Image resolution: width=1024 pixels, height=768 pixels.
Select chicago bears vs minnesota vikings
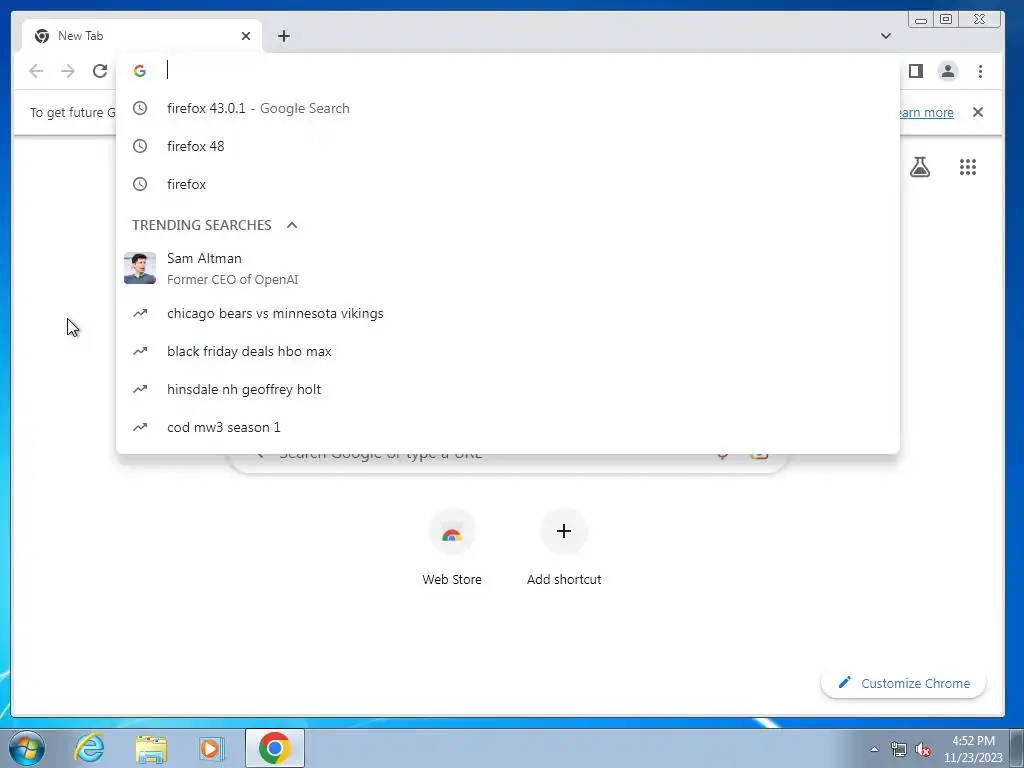[507, 313]
